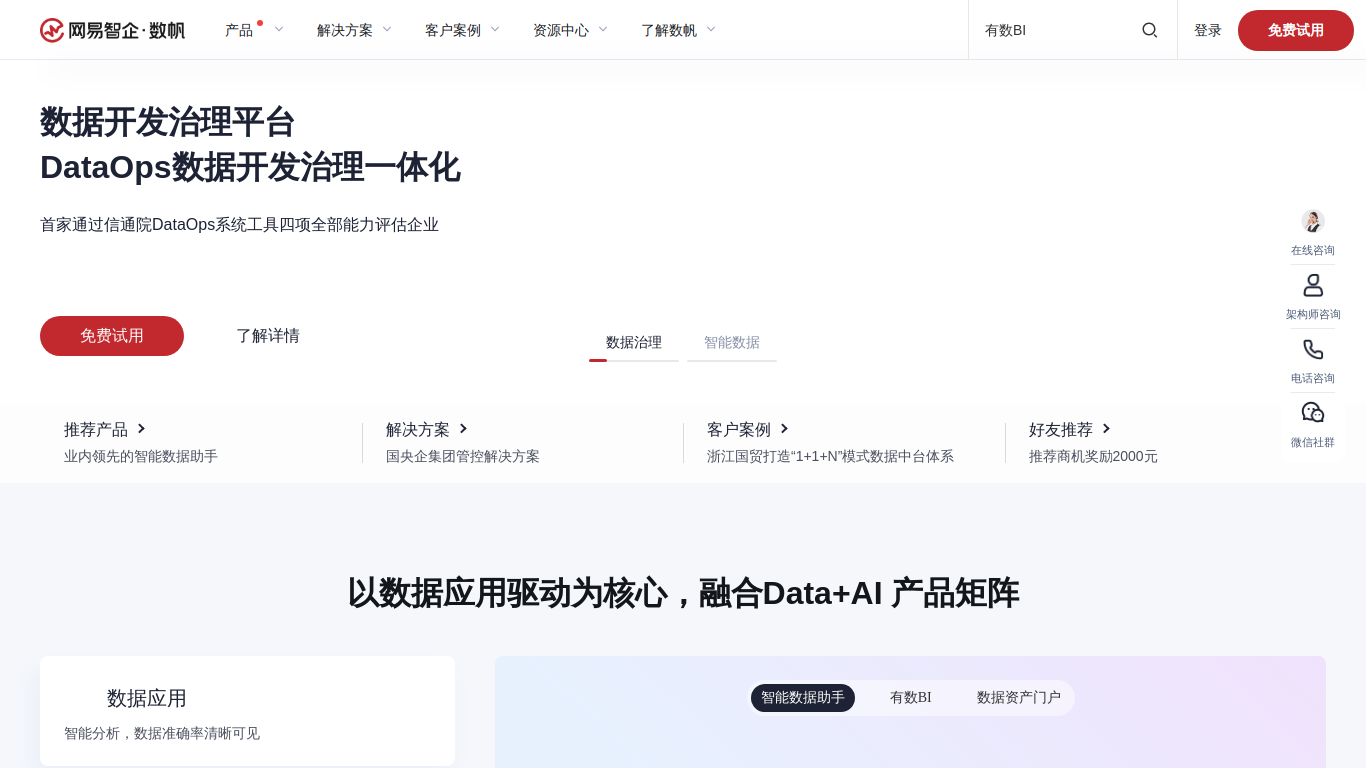Expand the 产品 menu chevron
The width and height of the screenshot is (1366, 768).
click(279, 29)
